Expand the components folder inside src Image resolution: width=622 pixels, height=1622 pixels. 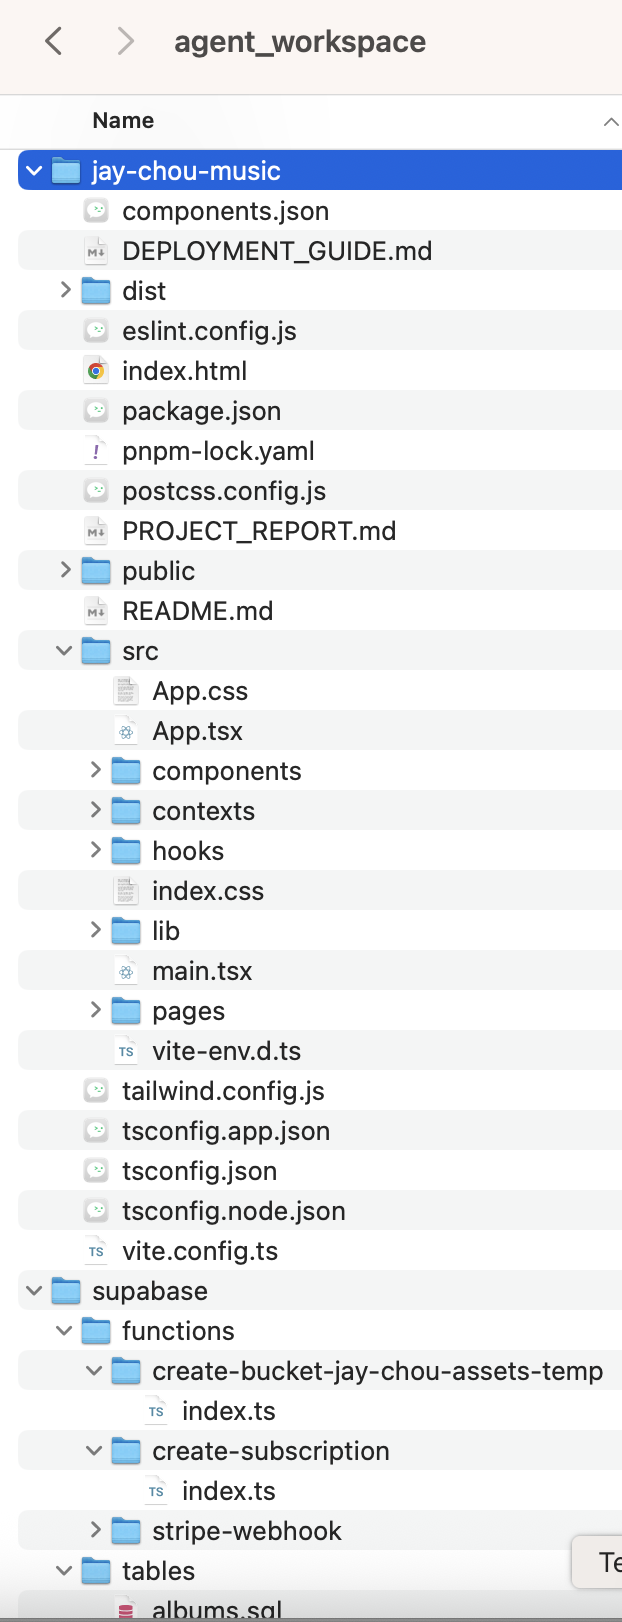95,770
